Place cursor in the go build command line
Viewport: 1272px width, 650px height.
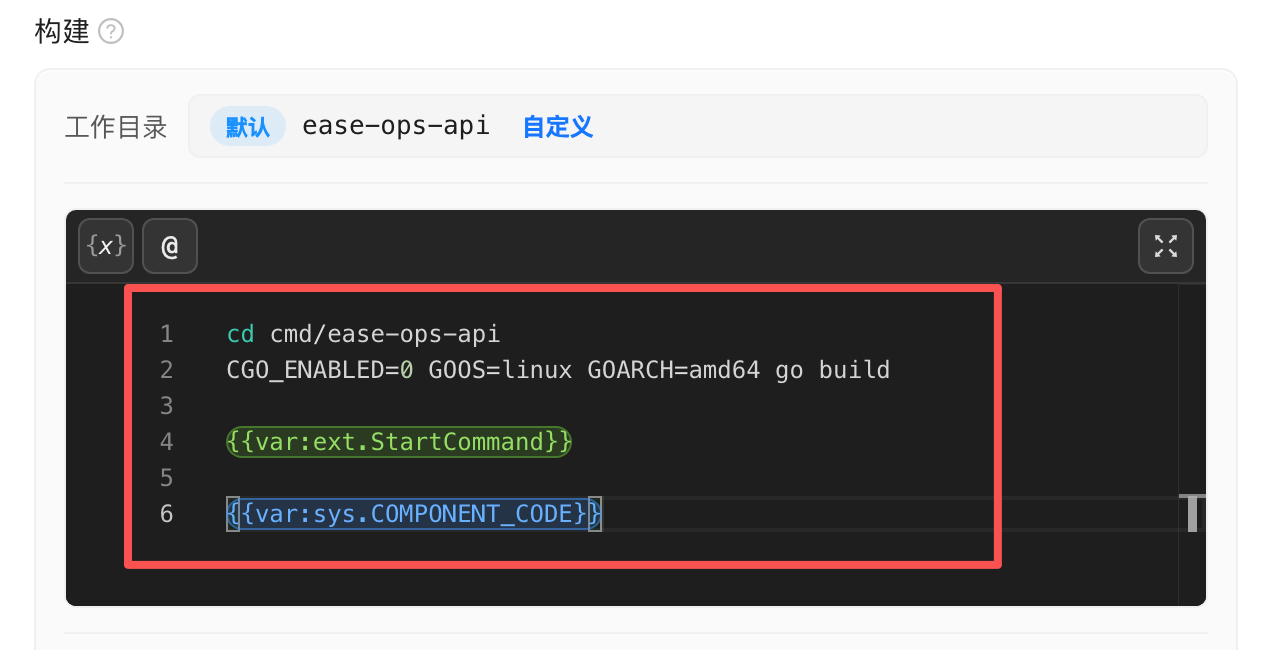pyautogui.click(x=558, y=369)
